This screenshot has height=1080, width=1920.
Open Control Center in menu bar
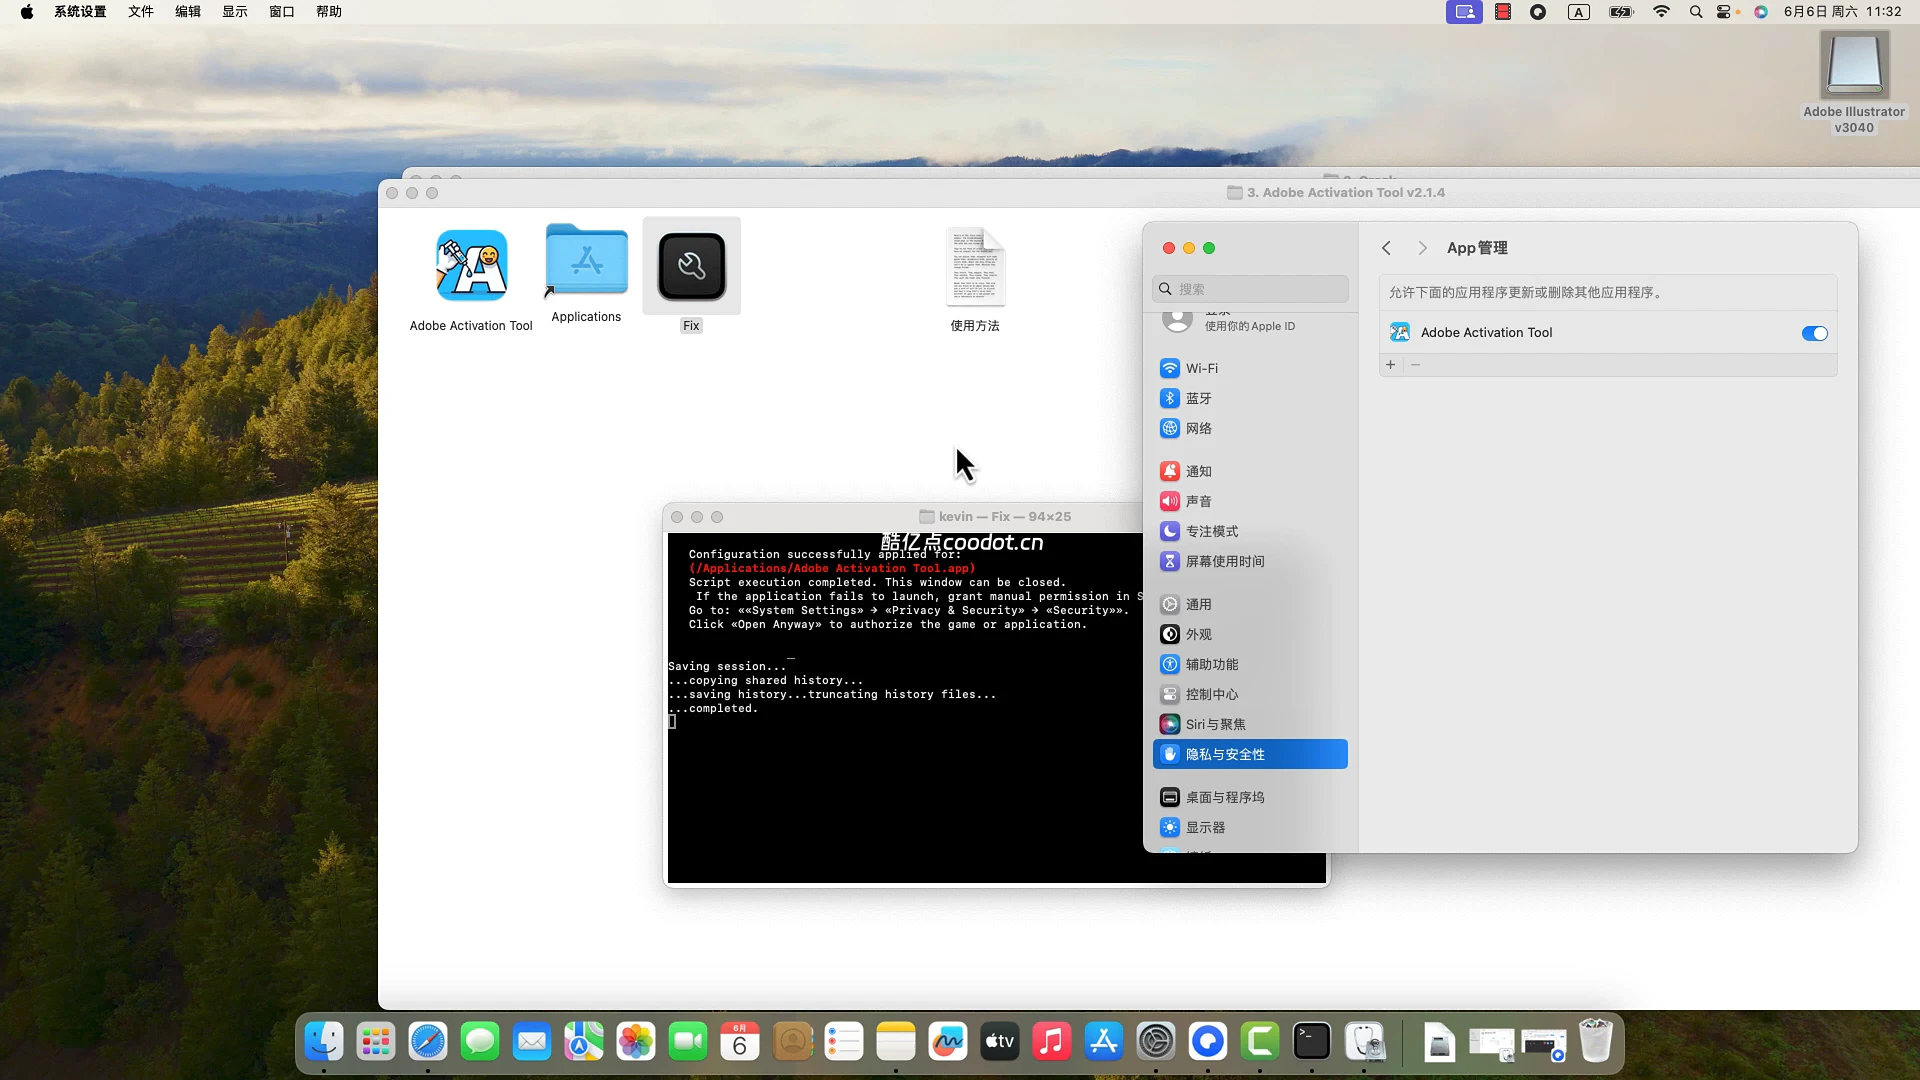pos(1725,12)
